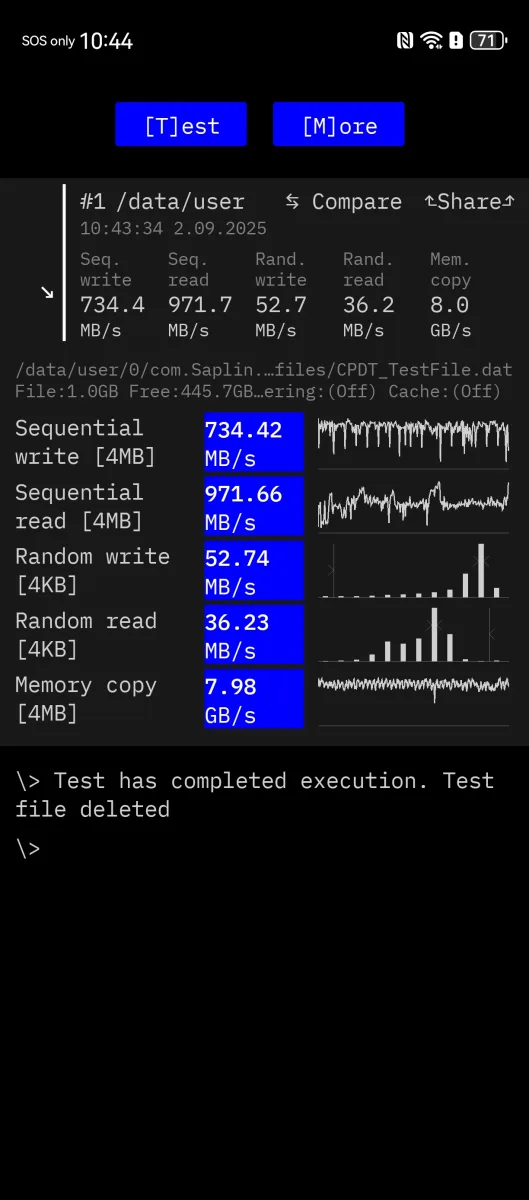529x1200 pixels.
Task: Open the Random read histogram chart
Action: tap(413, 634)
